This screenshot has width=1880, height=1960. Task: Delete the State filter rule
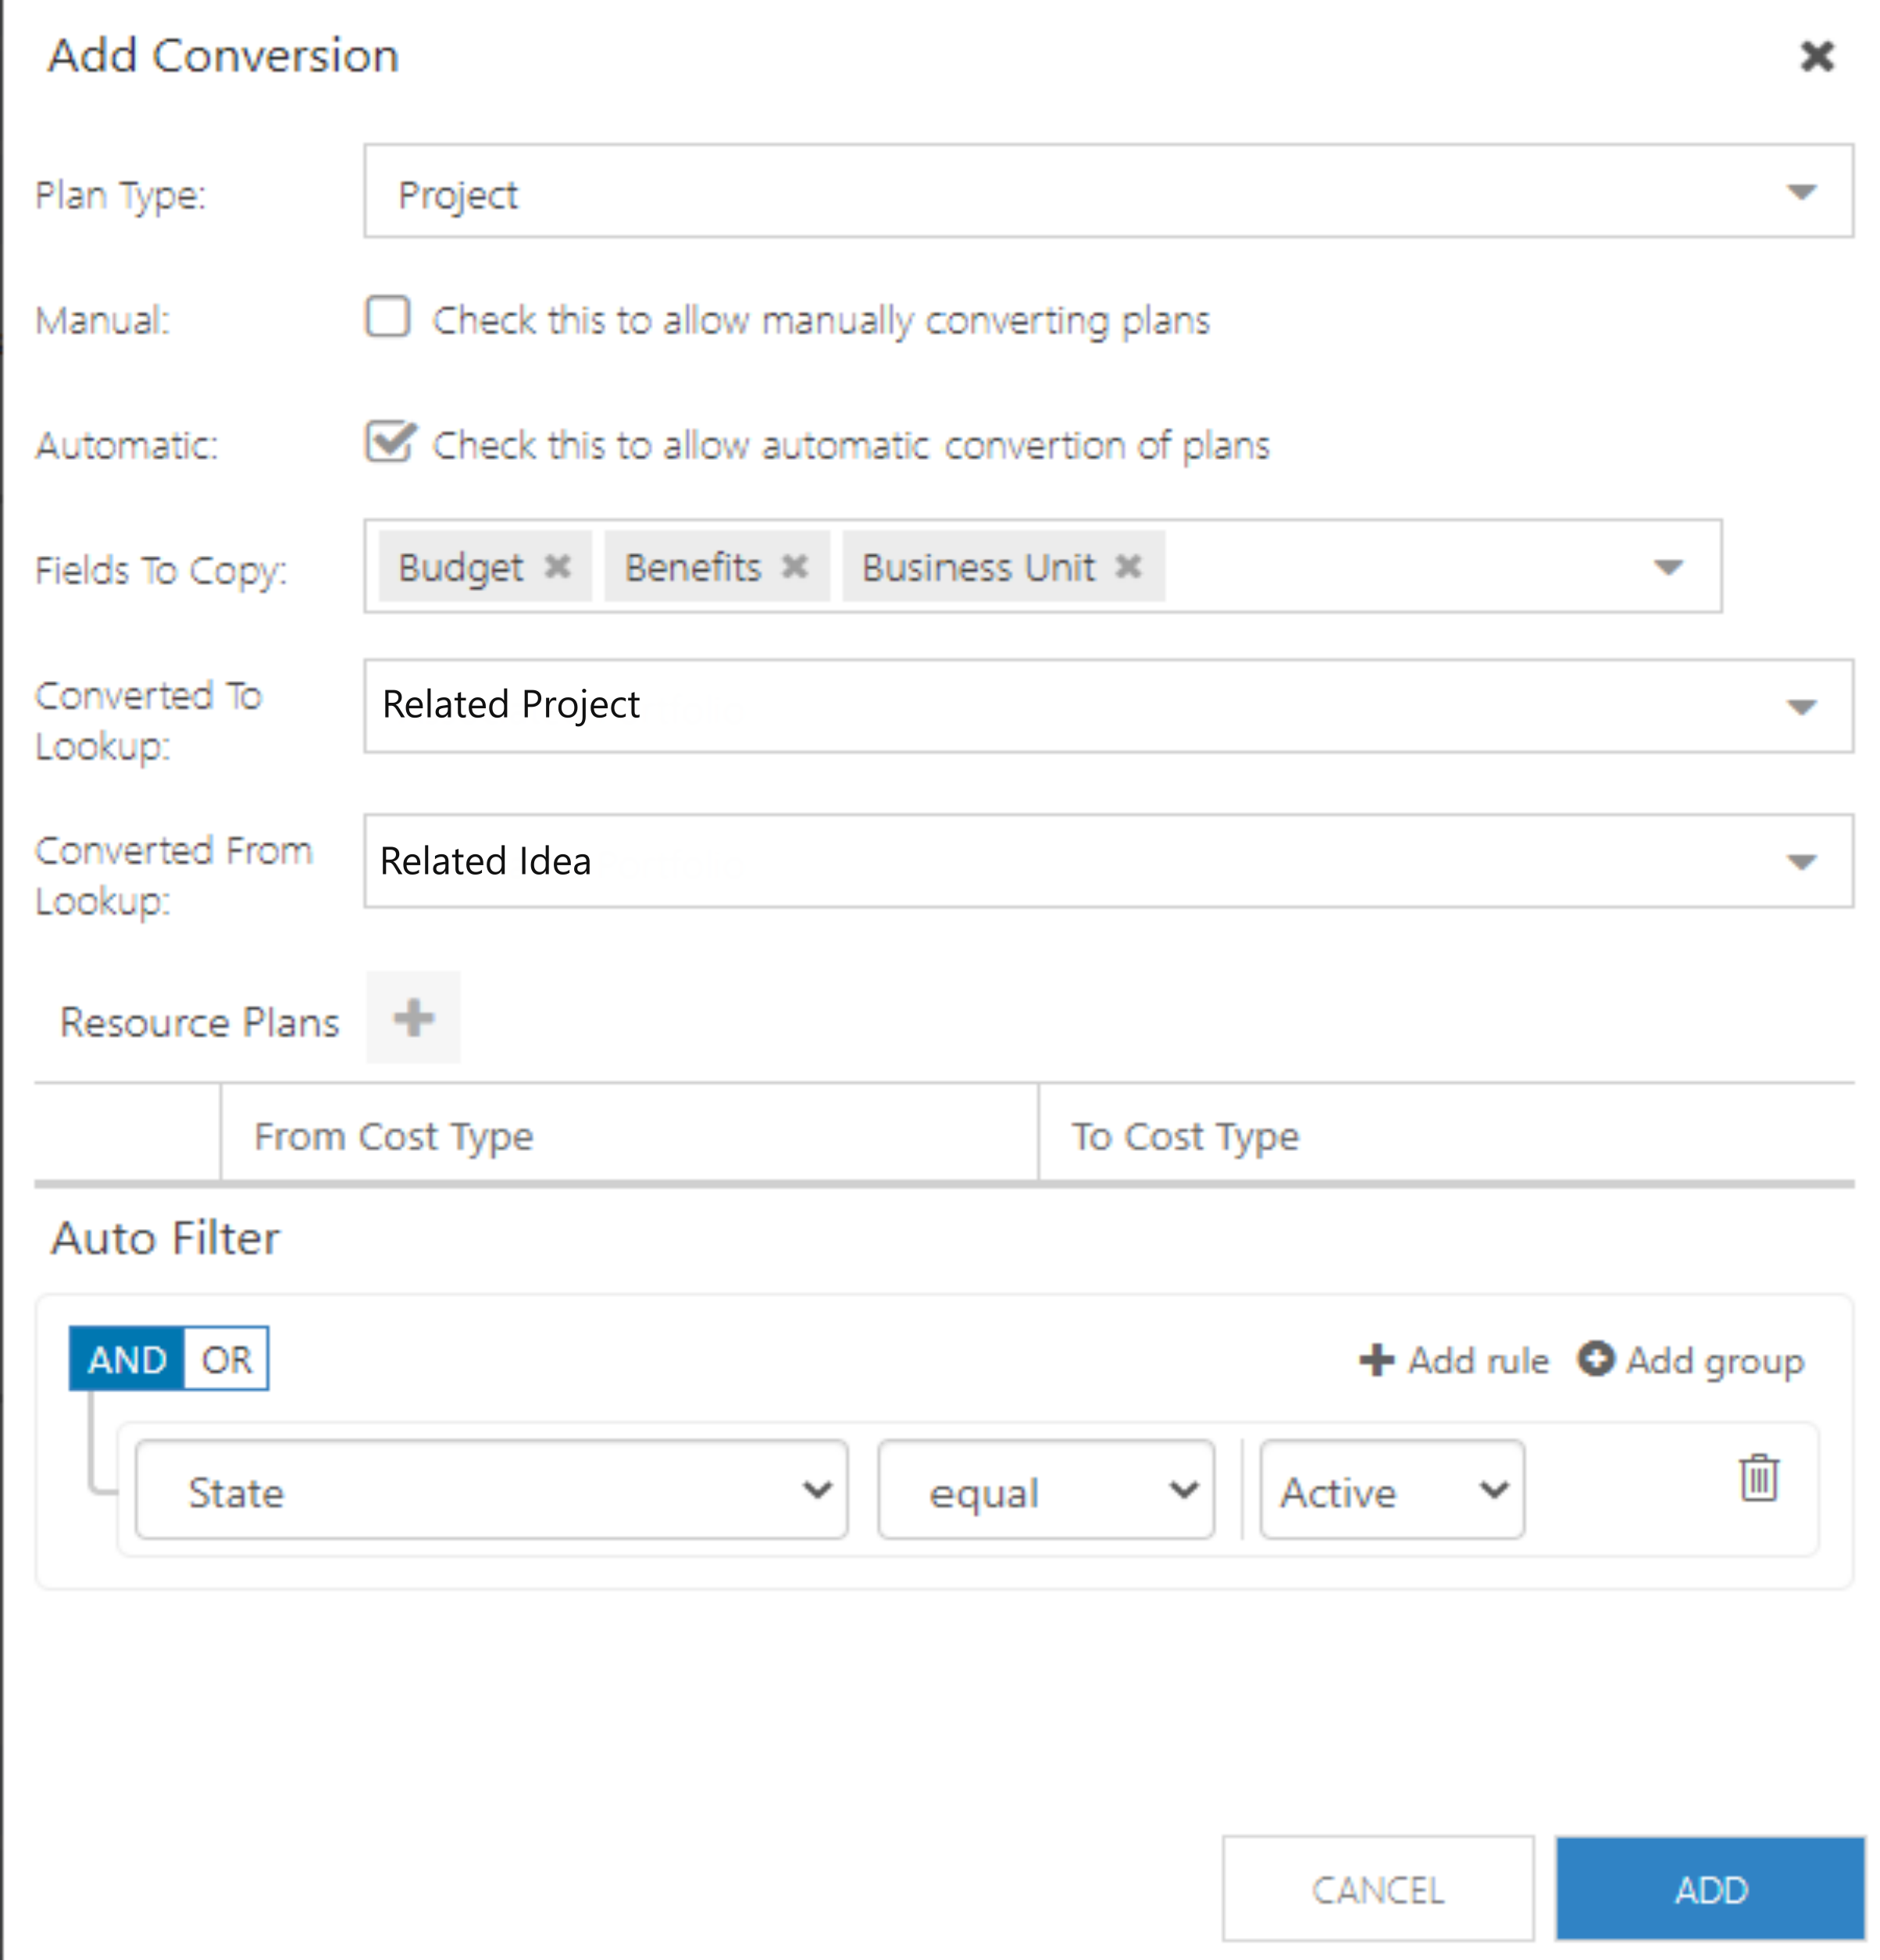point(1758,1478)
